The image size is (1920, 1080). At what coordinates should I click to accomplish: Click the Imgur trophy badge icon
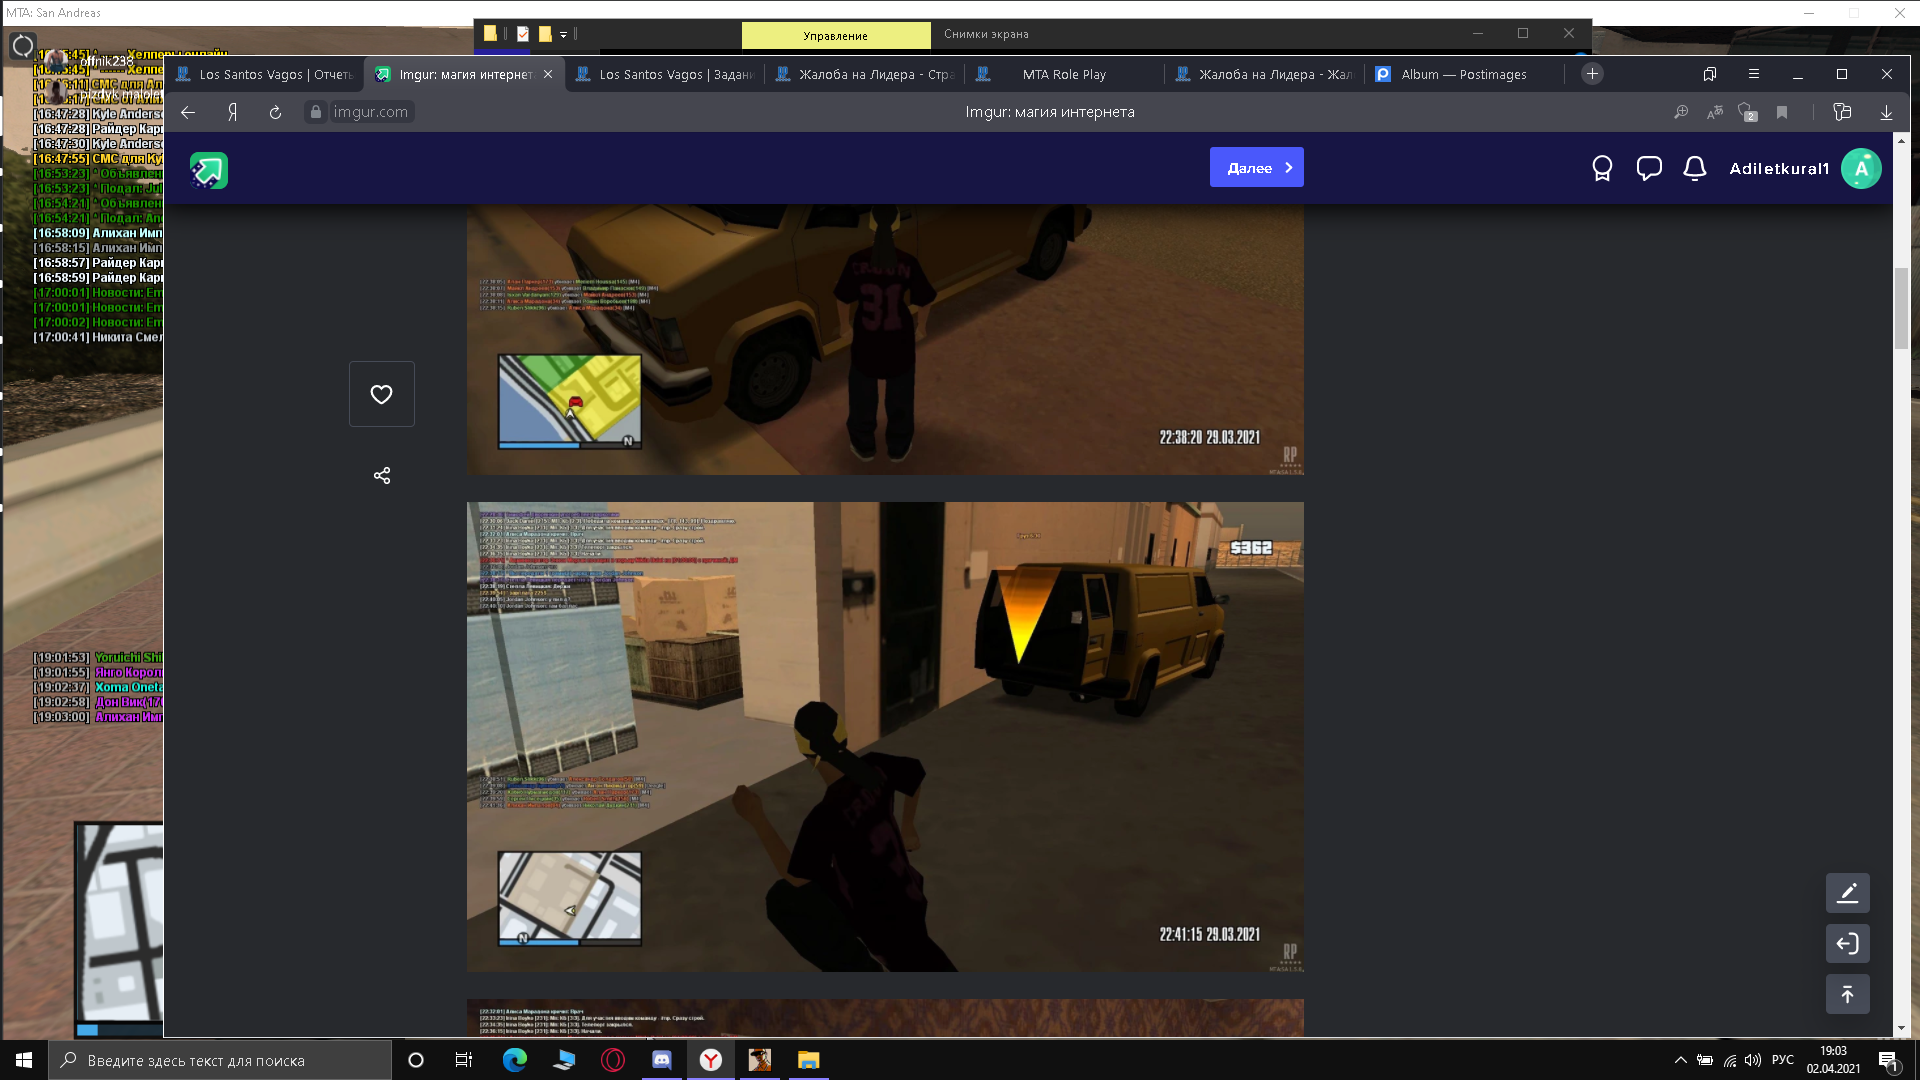coord(1602,168)
